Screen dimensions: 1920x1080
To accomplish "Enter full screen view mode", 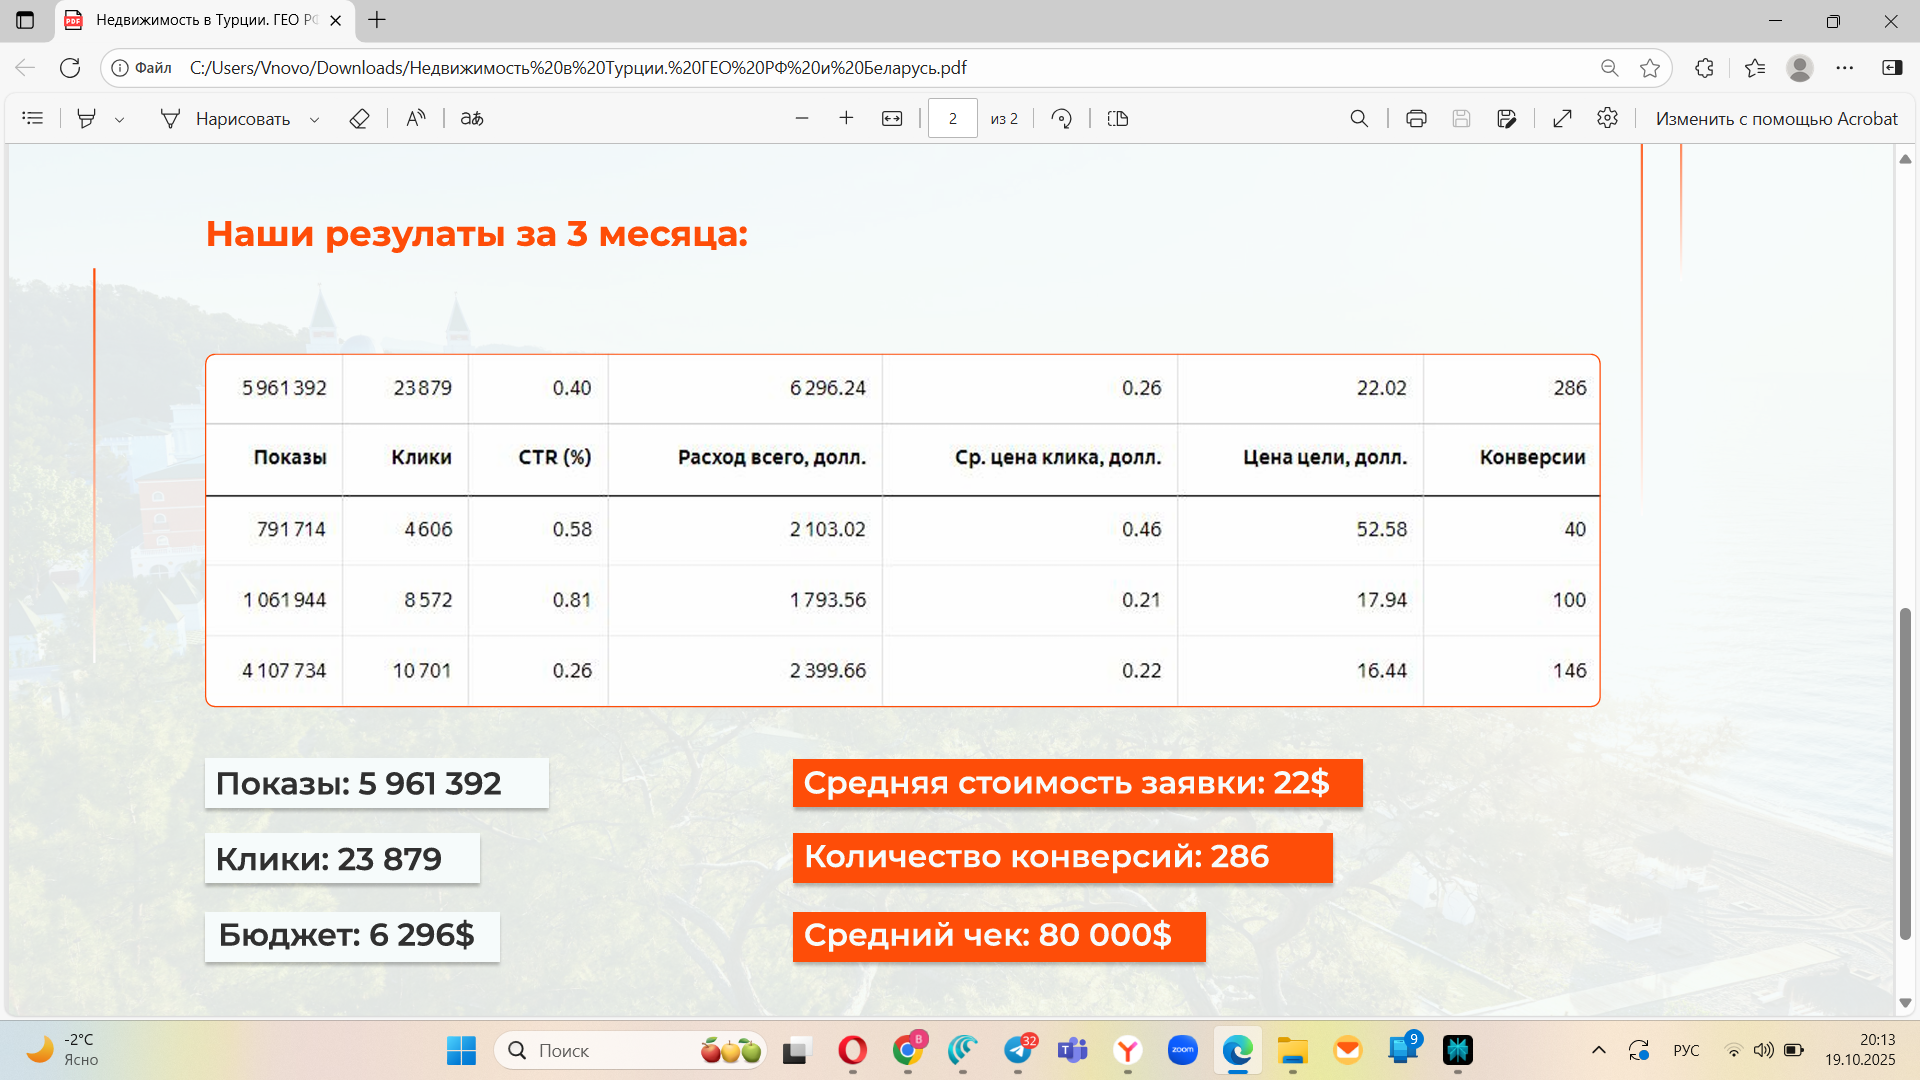I will tap(1562, 118).
